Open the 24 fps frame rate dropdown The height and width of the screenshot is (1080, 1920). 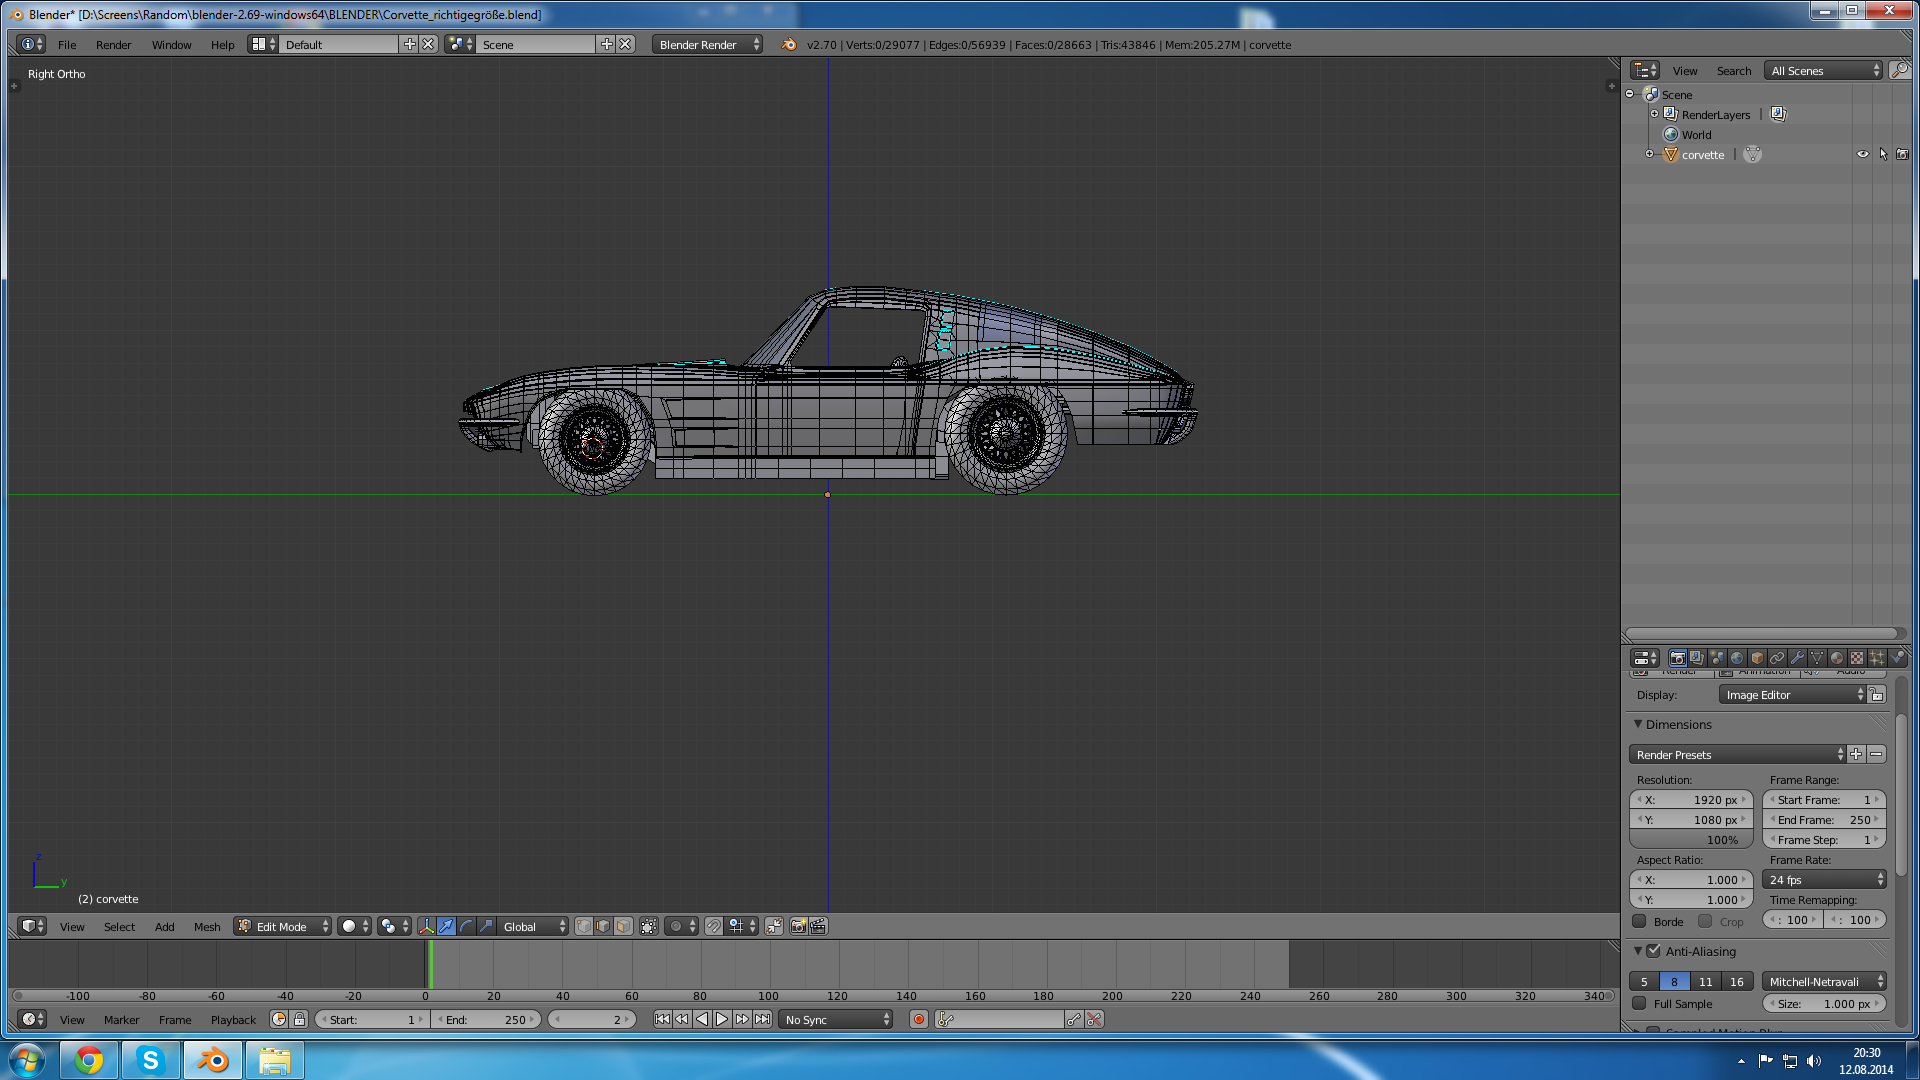(1824, 879)
